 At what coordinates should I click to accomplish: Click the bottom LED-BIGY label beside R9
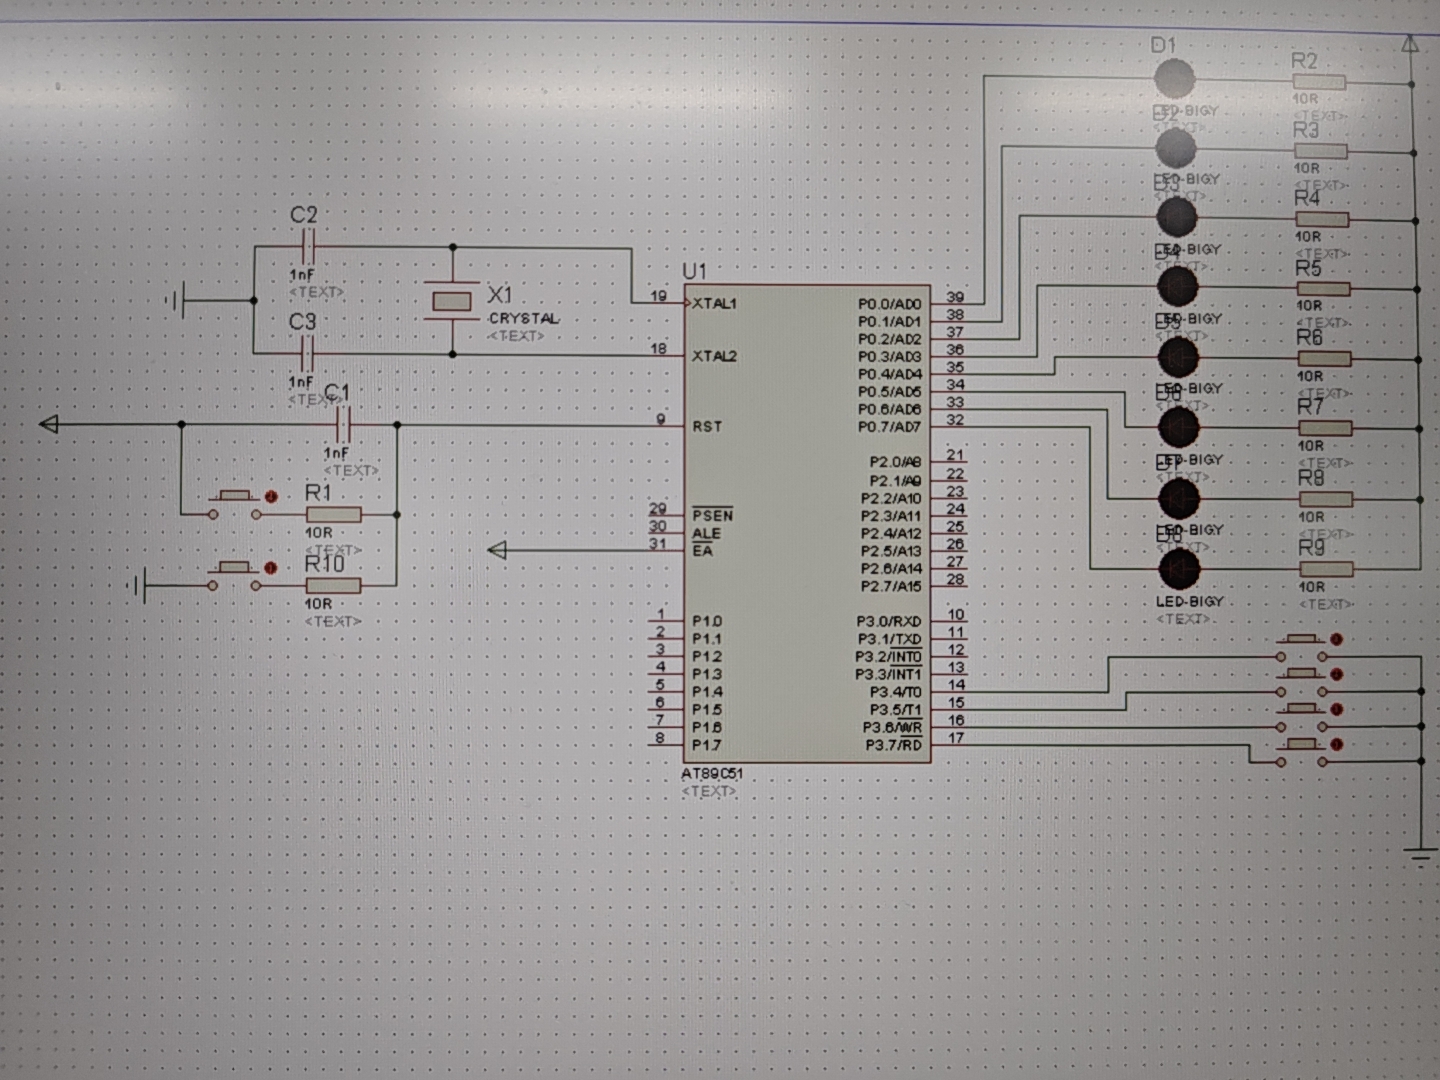click(x=1189, y=602)
